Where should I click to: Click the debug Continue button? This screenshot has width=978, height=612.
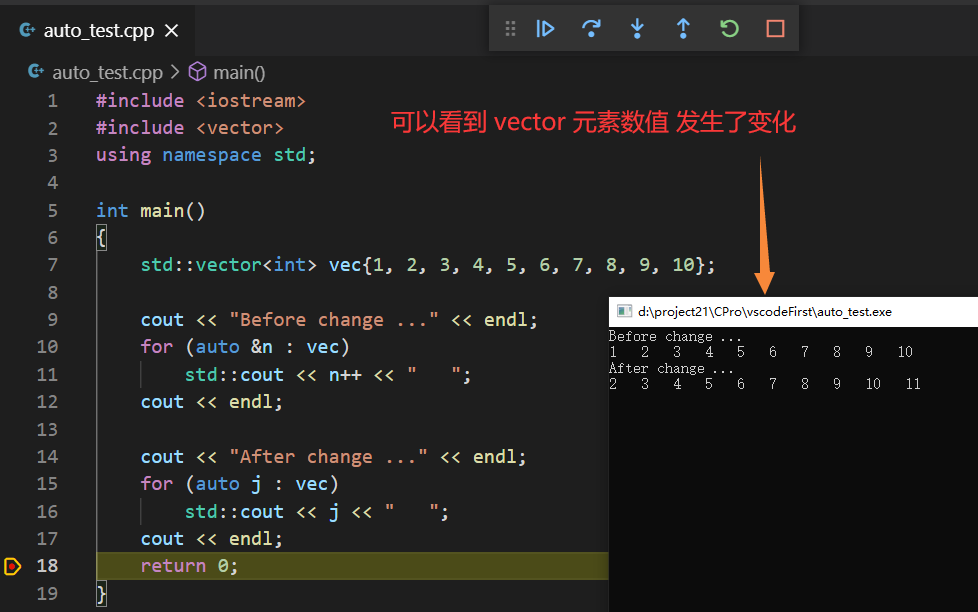[x=545, y=29]
